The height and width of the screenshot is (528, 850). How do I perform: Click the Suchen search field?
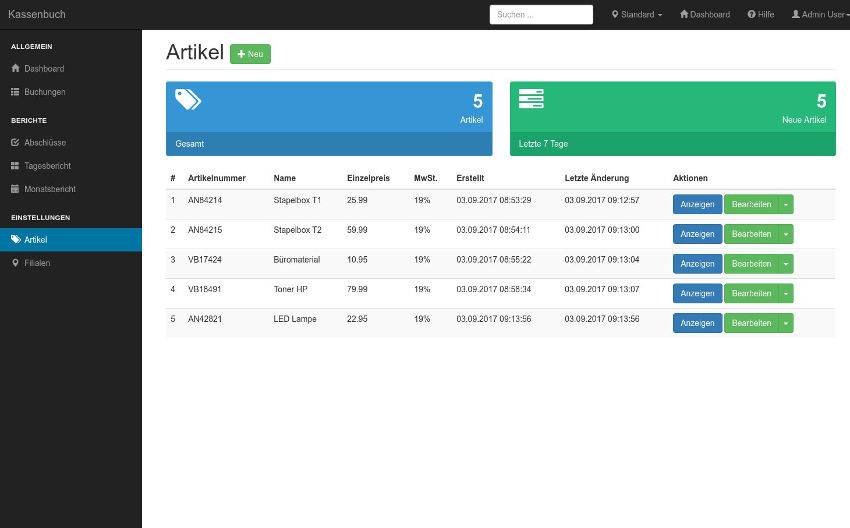click(x=541, y=15)
